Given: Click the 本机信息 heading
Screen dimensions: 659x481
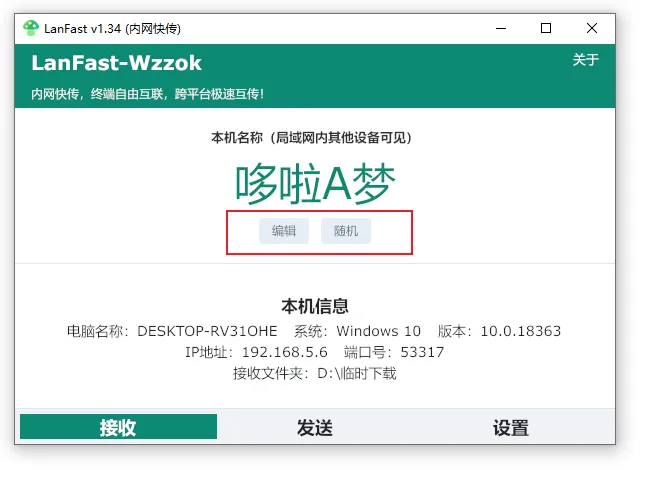Looking at the screenshot, I should pos(315,306).
